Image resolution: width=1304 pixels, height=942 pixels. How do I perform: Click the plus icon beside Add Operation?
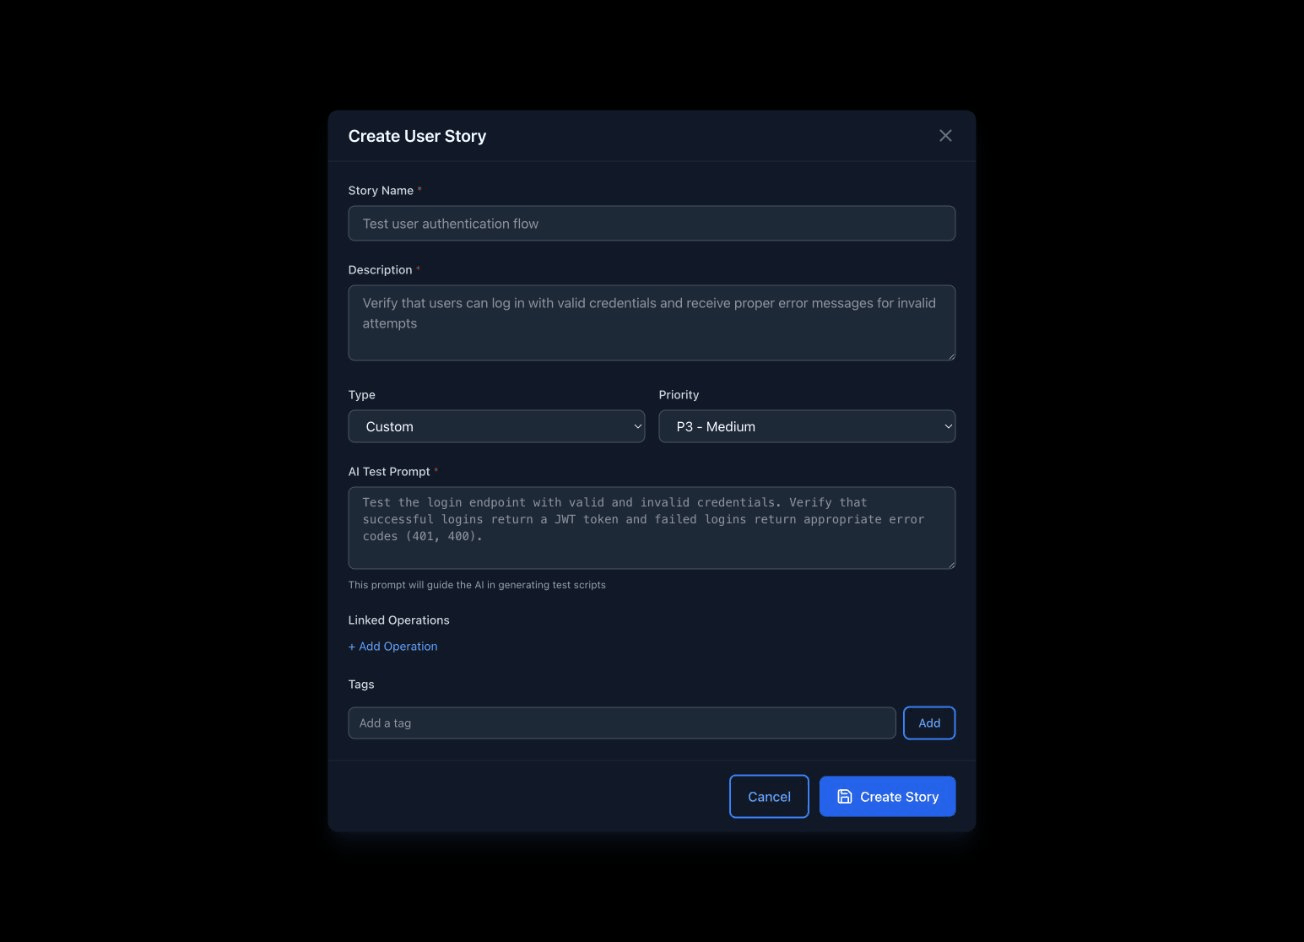[x=352, y=646]
